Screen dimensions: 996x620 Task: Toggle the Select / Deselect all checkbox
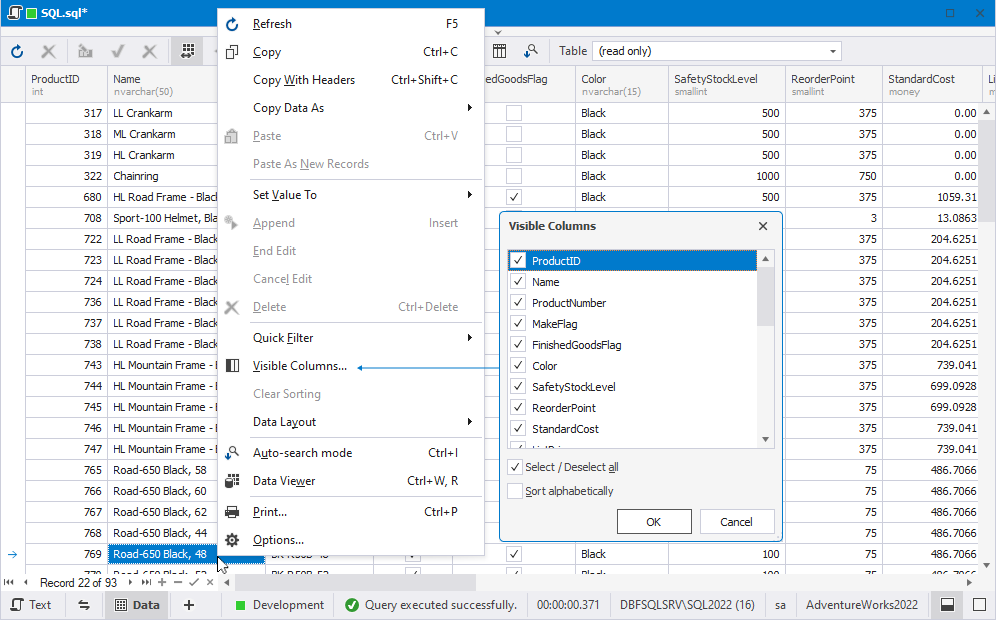(x=515, y=467)
